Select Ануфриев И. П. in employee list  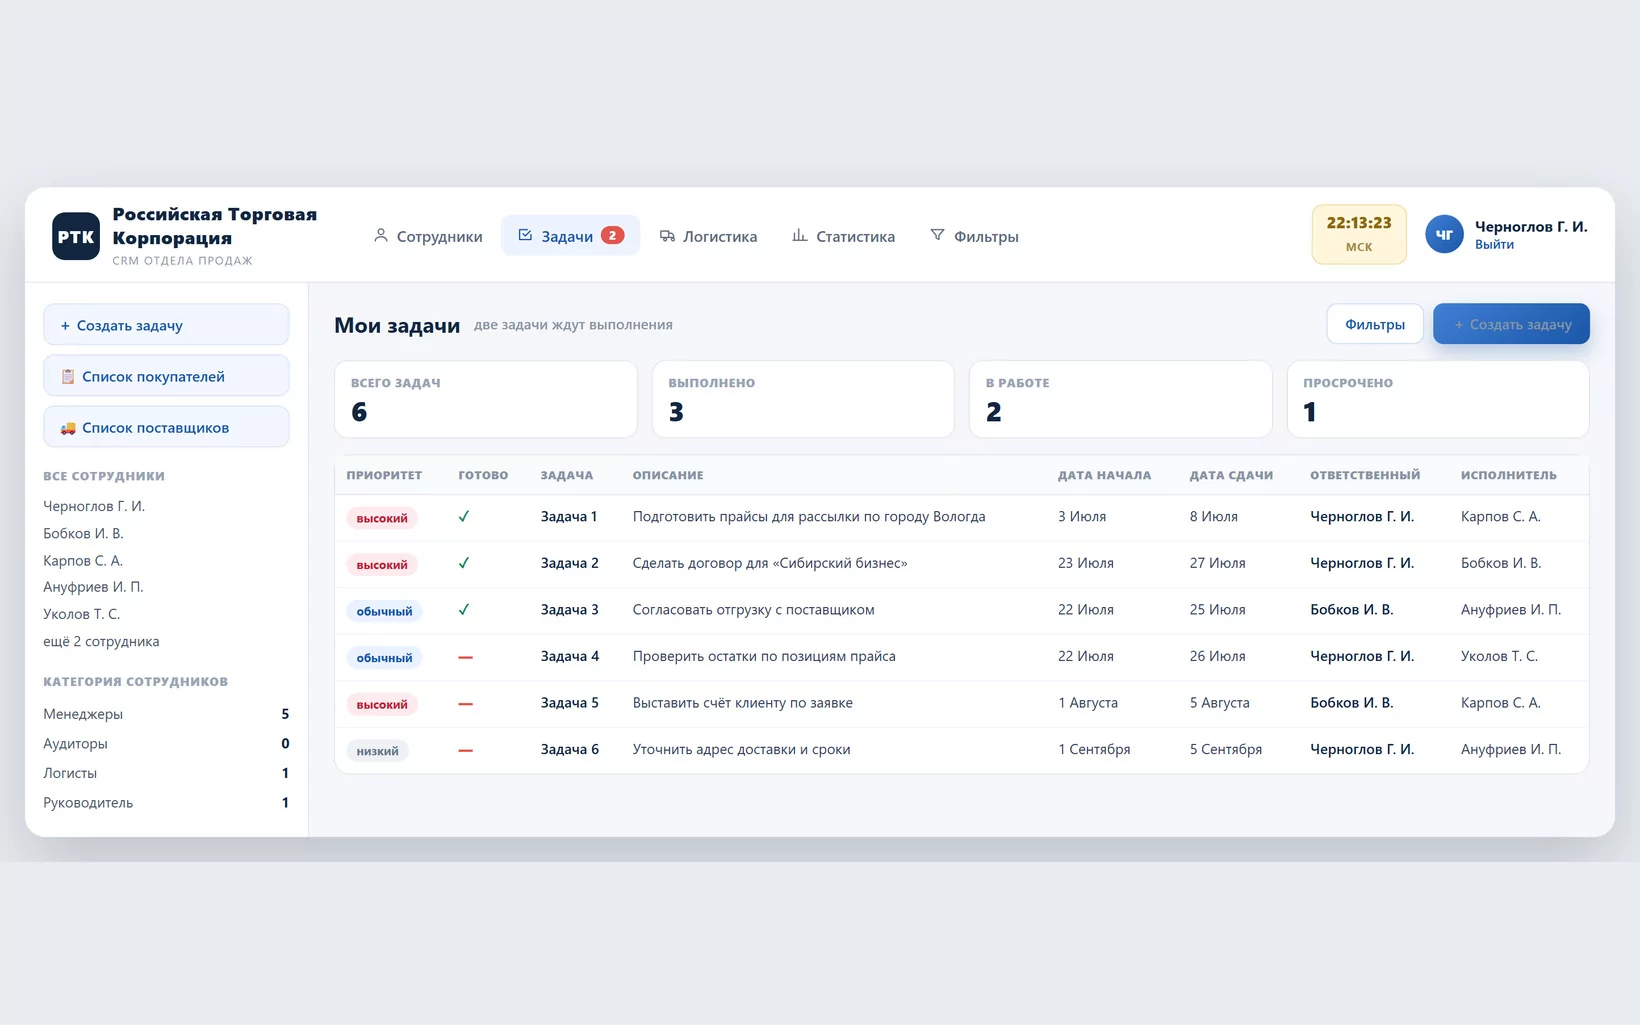point(93,587)
